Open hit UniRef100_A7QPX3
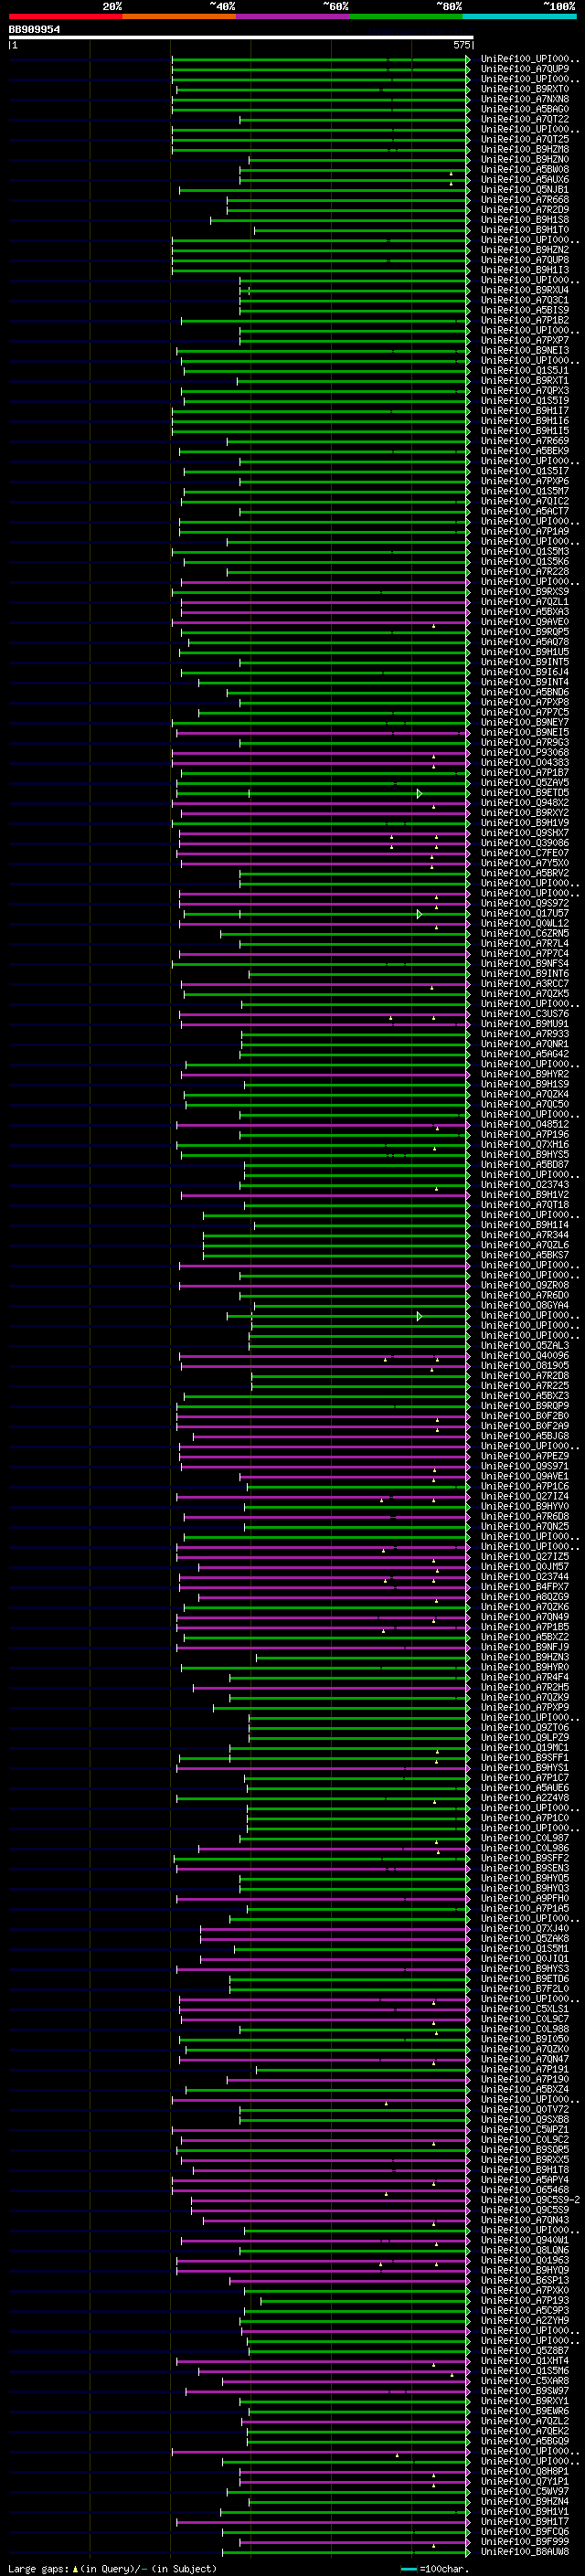 [x=525, y=390]
